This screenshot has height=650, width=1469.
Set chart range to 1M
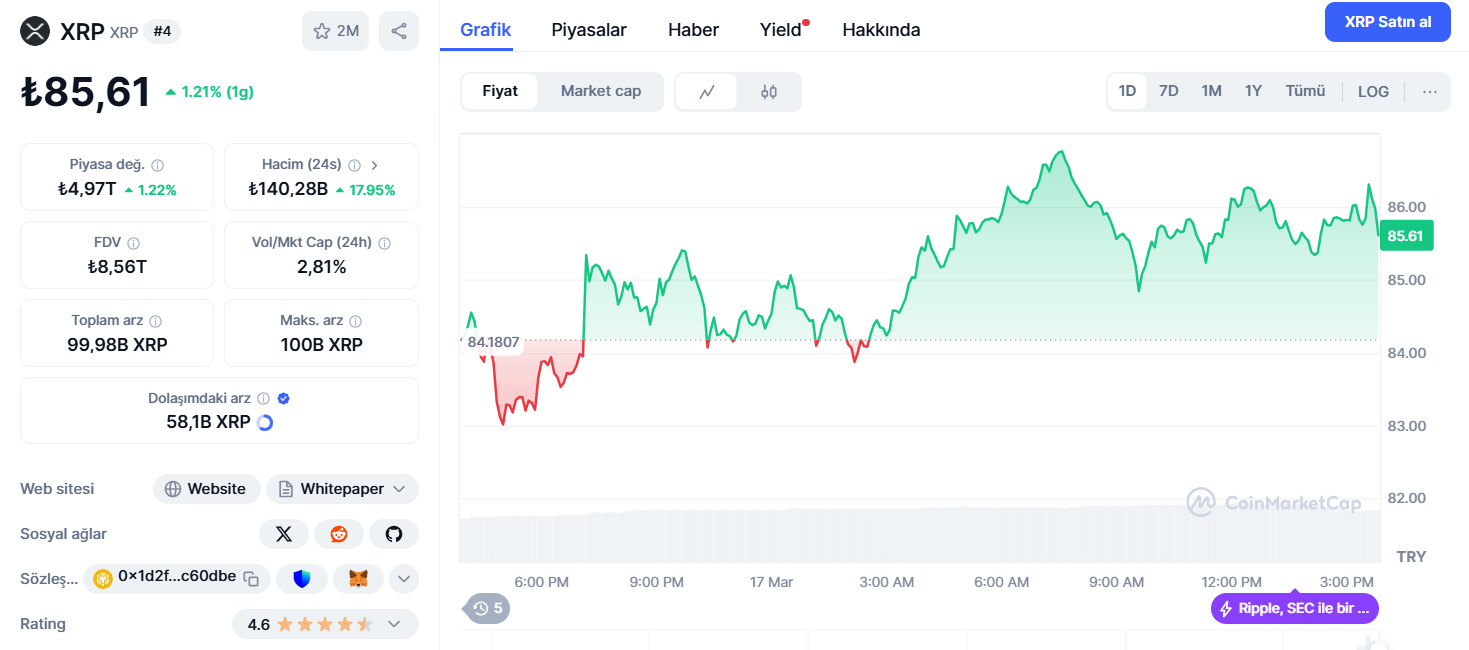(x=1212, y=91)
